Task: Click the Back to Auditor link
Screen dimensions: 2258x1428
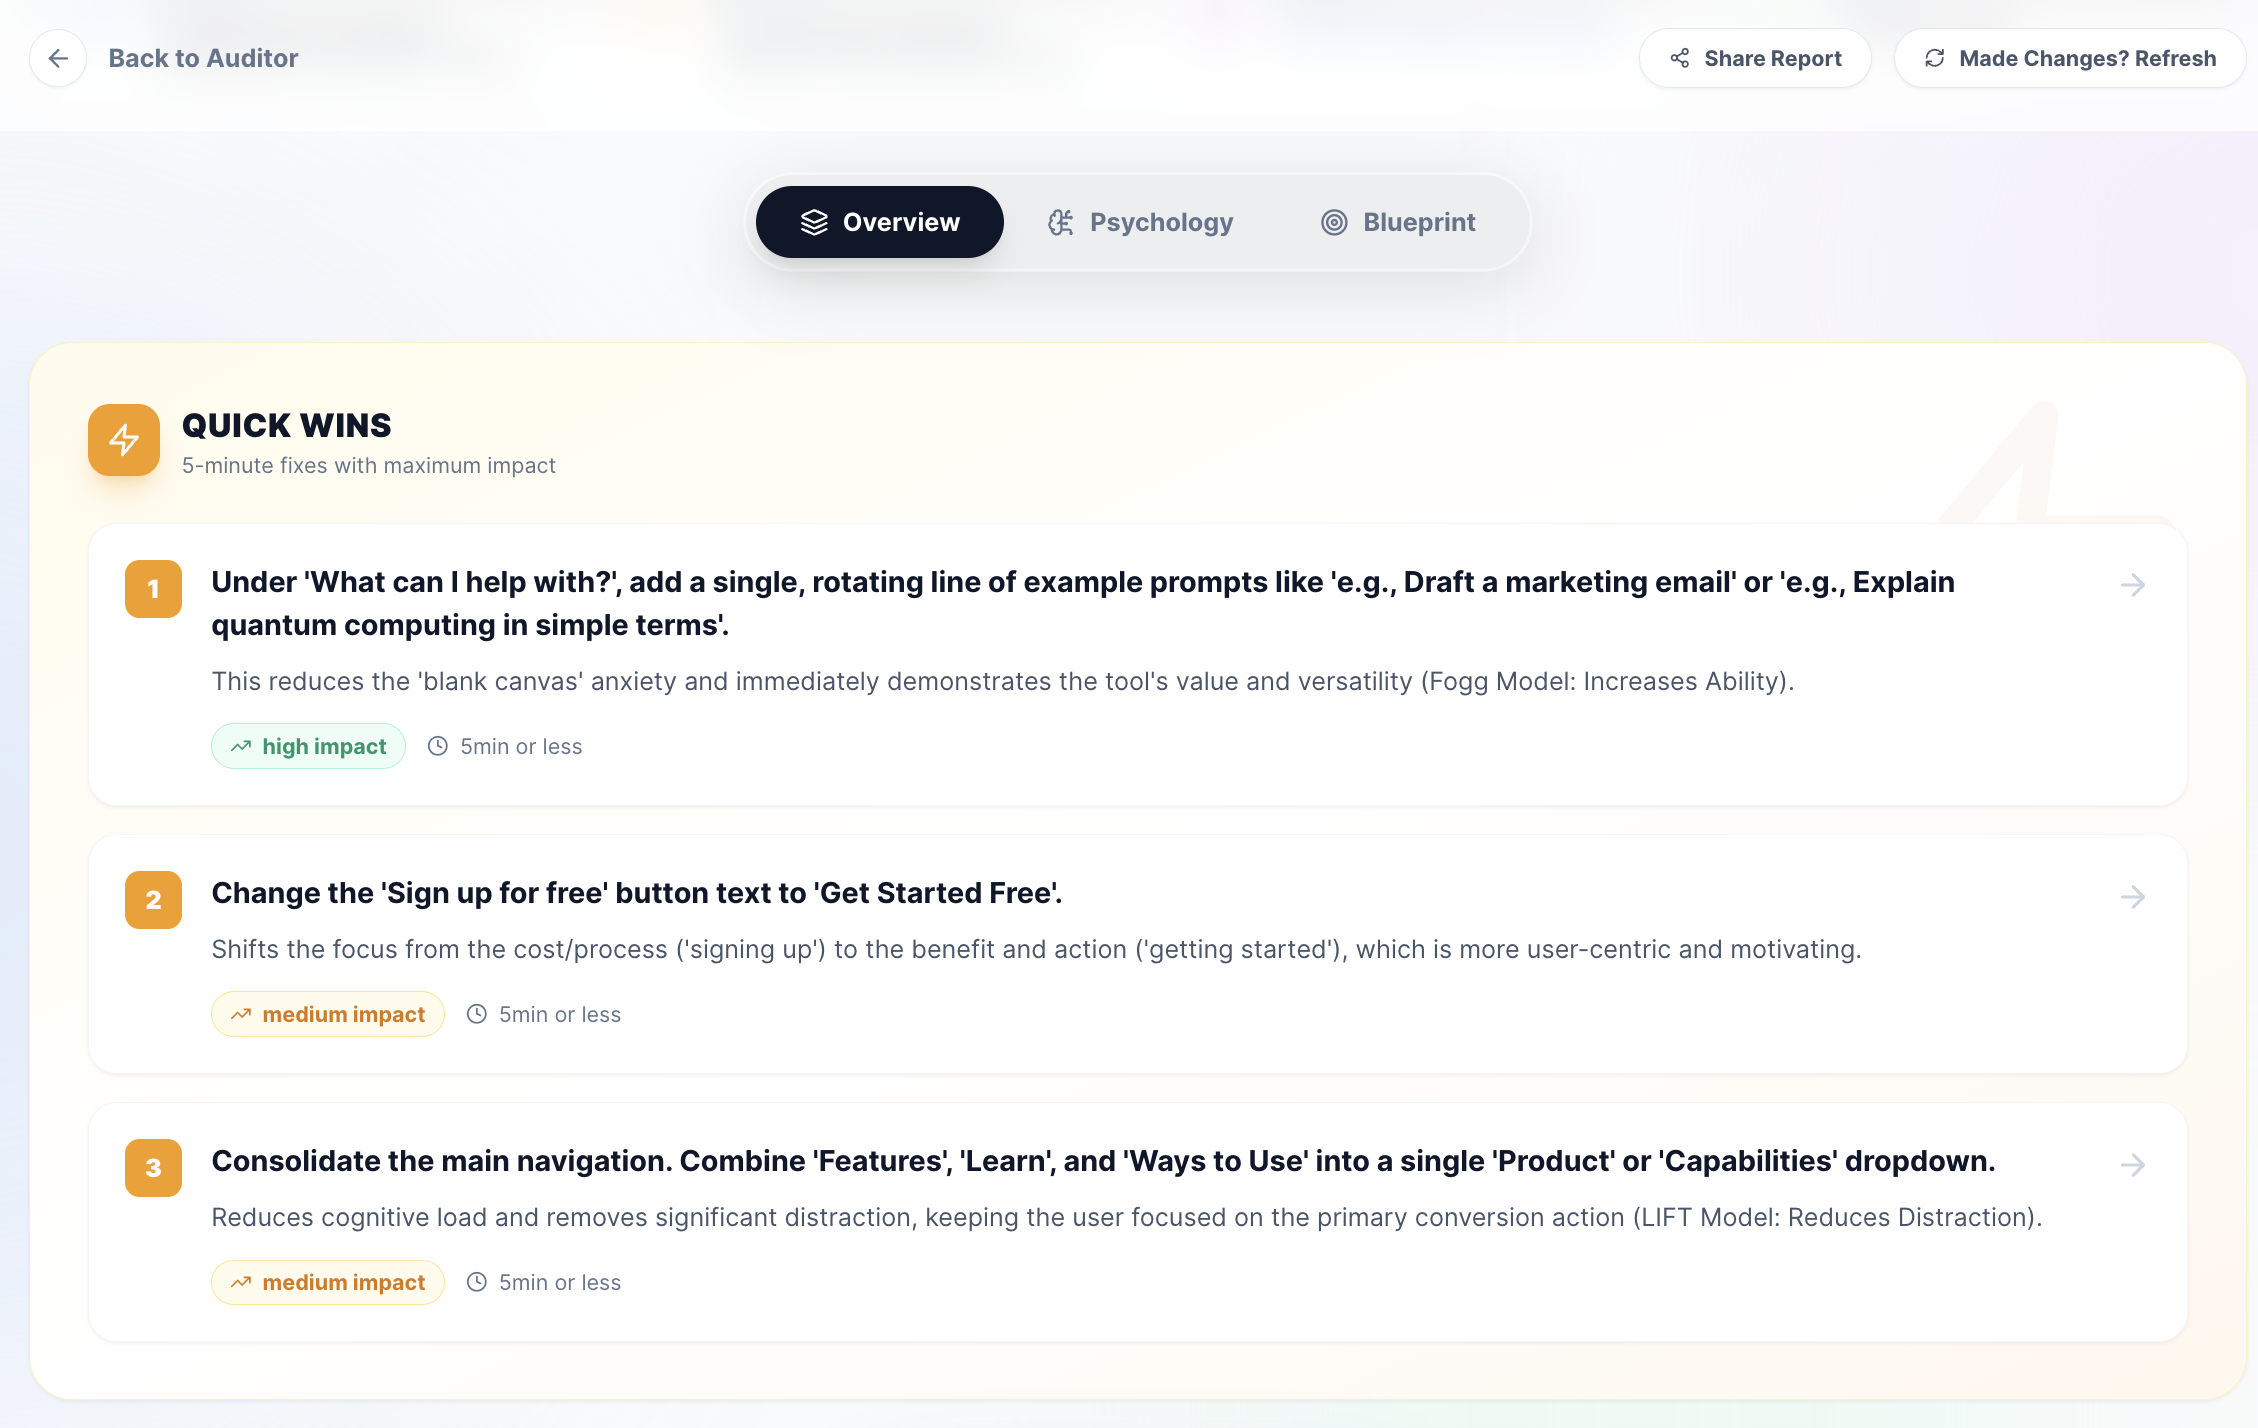Action: coord(203,59)
